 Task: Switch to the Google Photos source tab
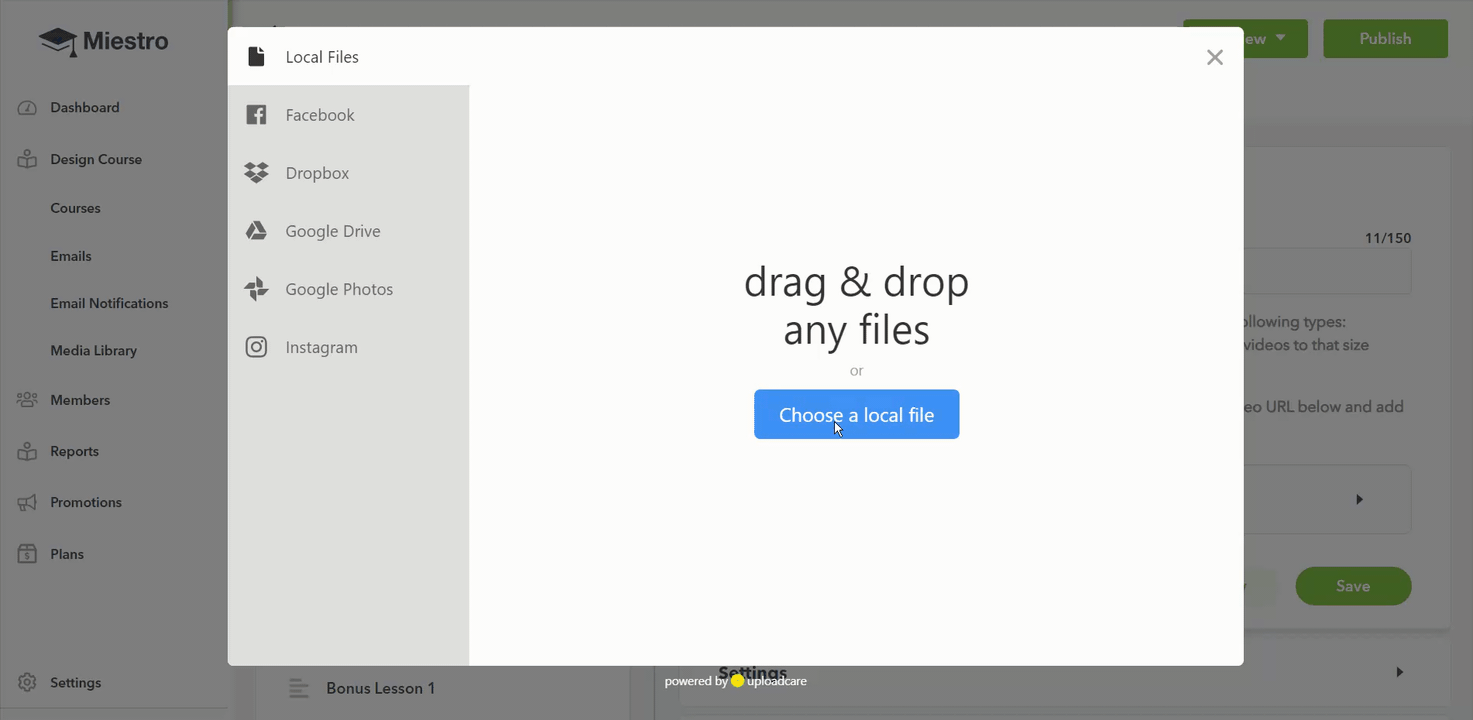point(348,289)
